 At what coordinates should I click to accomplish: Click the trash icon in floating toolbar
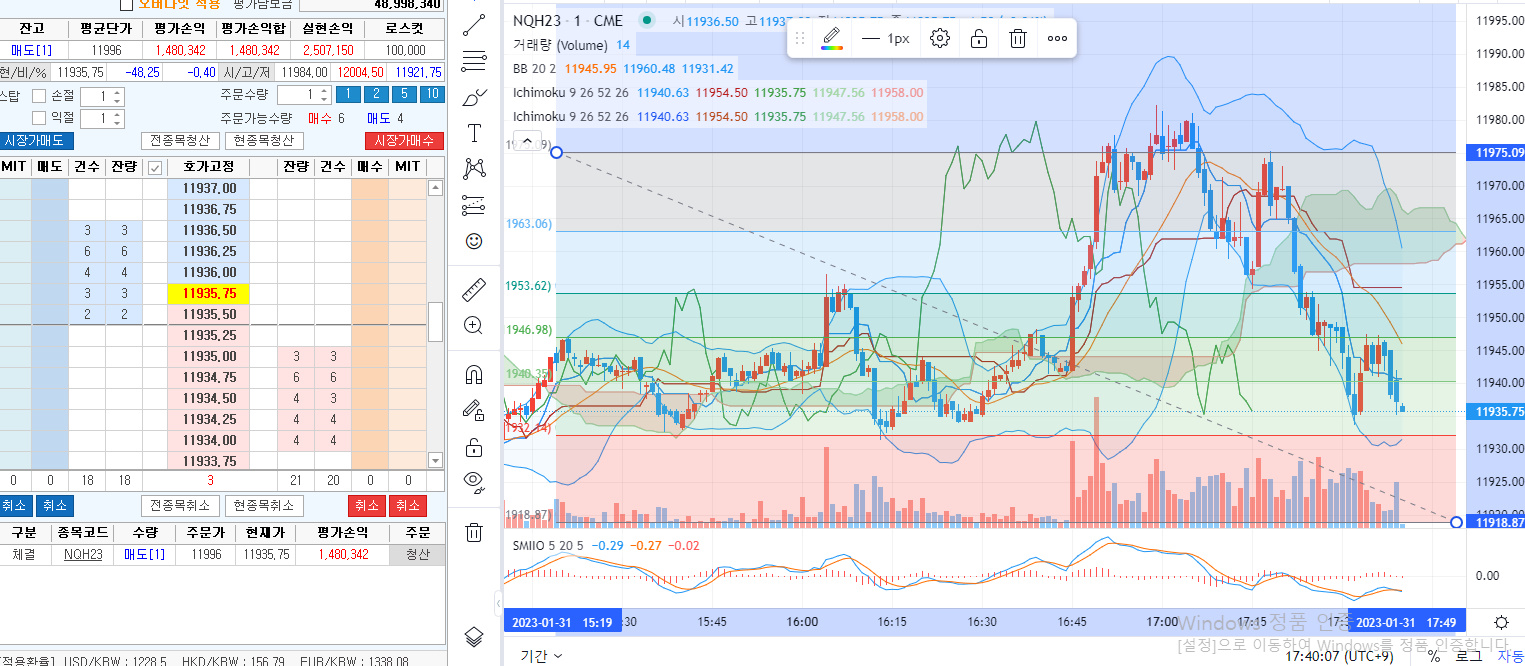[x=1018, y=39]
